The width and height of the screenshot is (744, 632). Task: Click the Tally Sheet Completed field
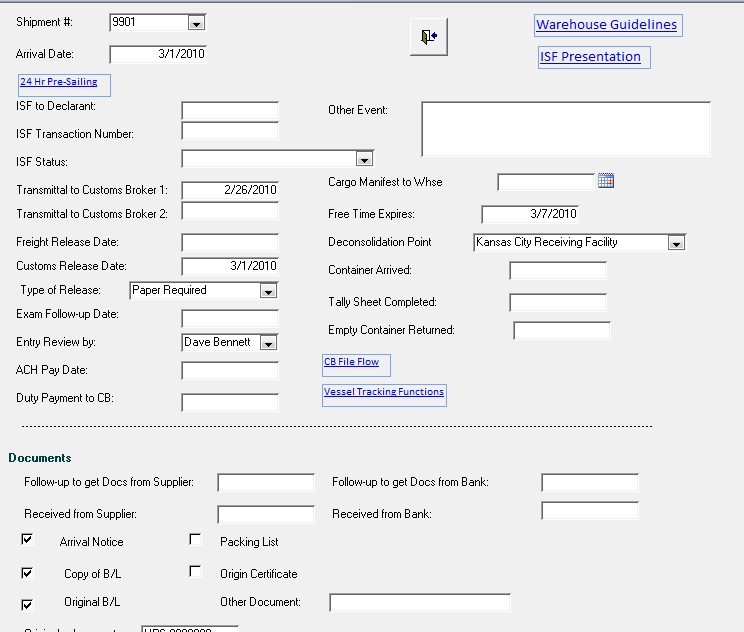coord(558,302)
